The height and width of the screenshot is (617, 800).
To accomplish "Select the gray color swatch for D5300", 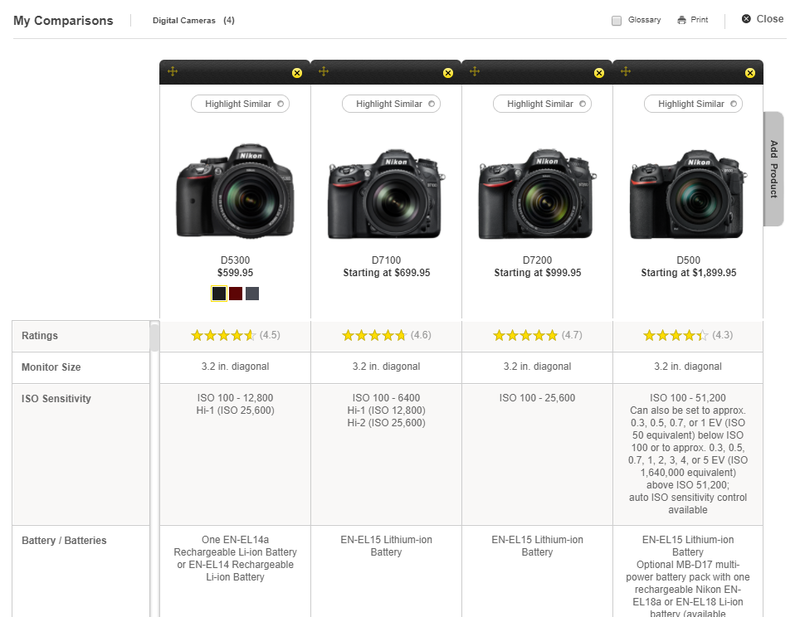I will [252, 293].
